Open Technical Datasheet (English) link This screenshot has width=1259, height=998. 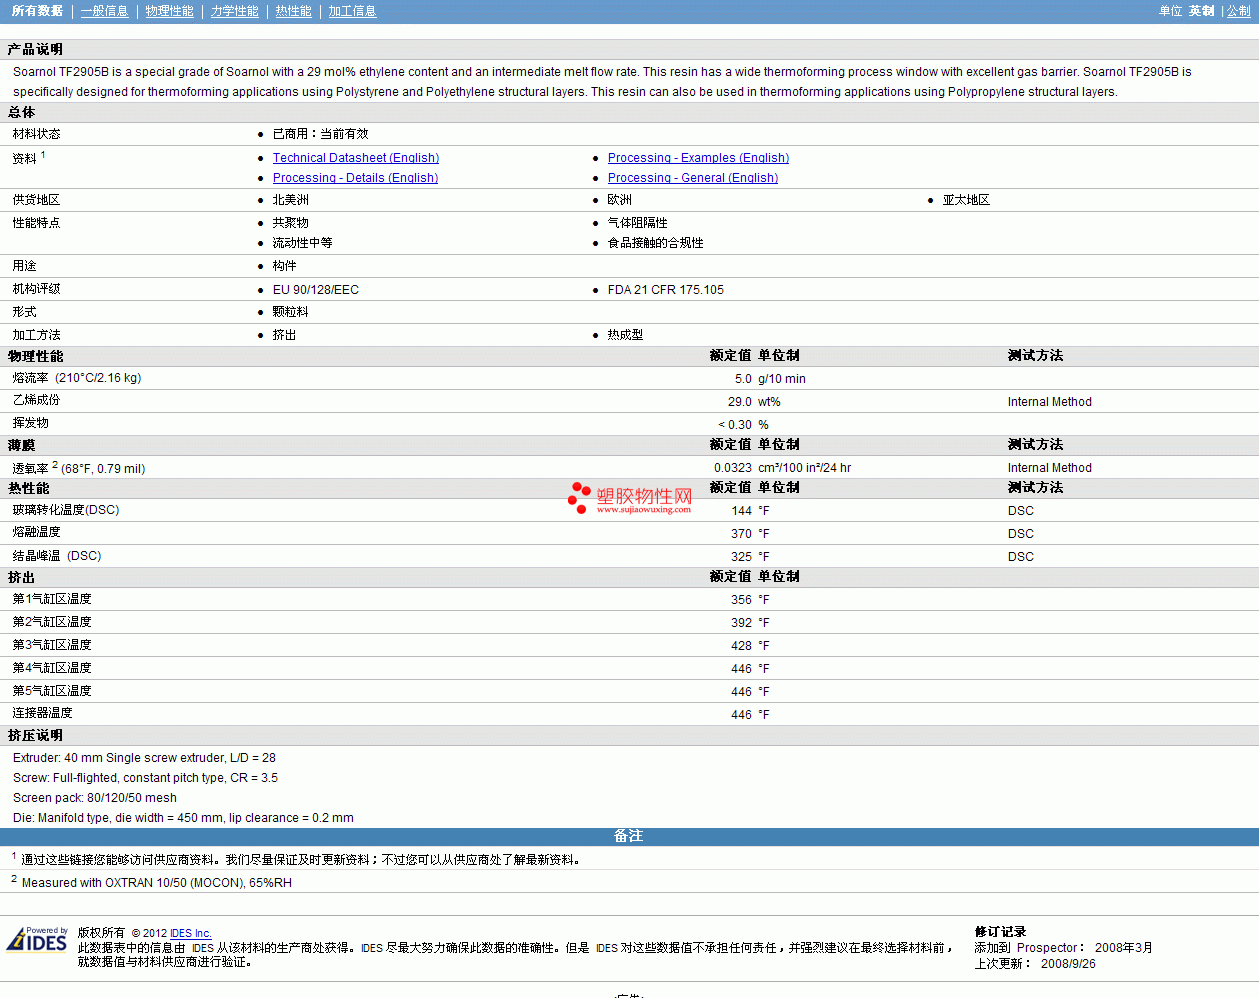pyautogui.click(x=355, y=158)
